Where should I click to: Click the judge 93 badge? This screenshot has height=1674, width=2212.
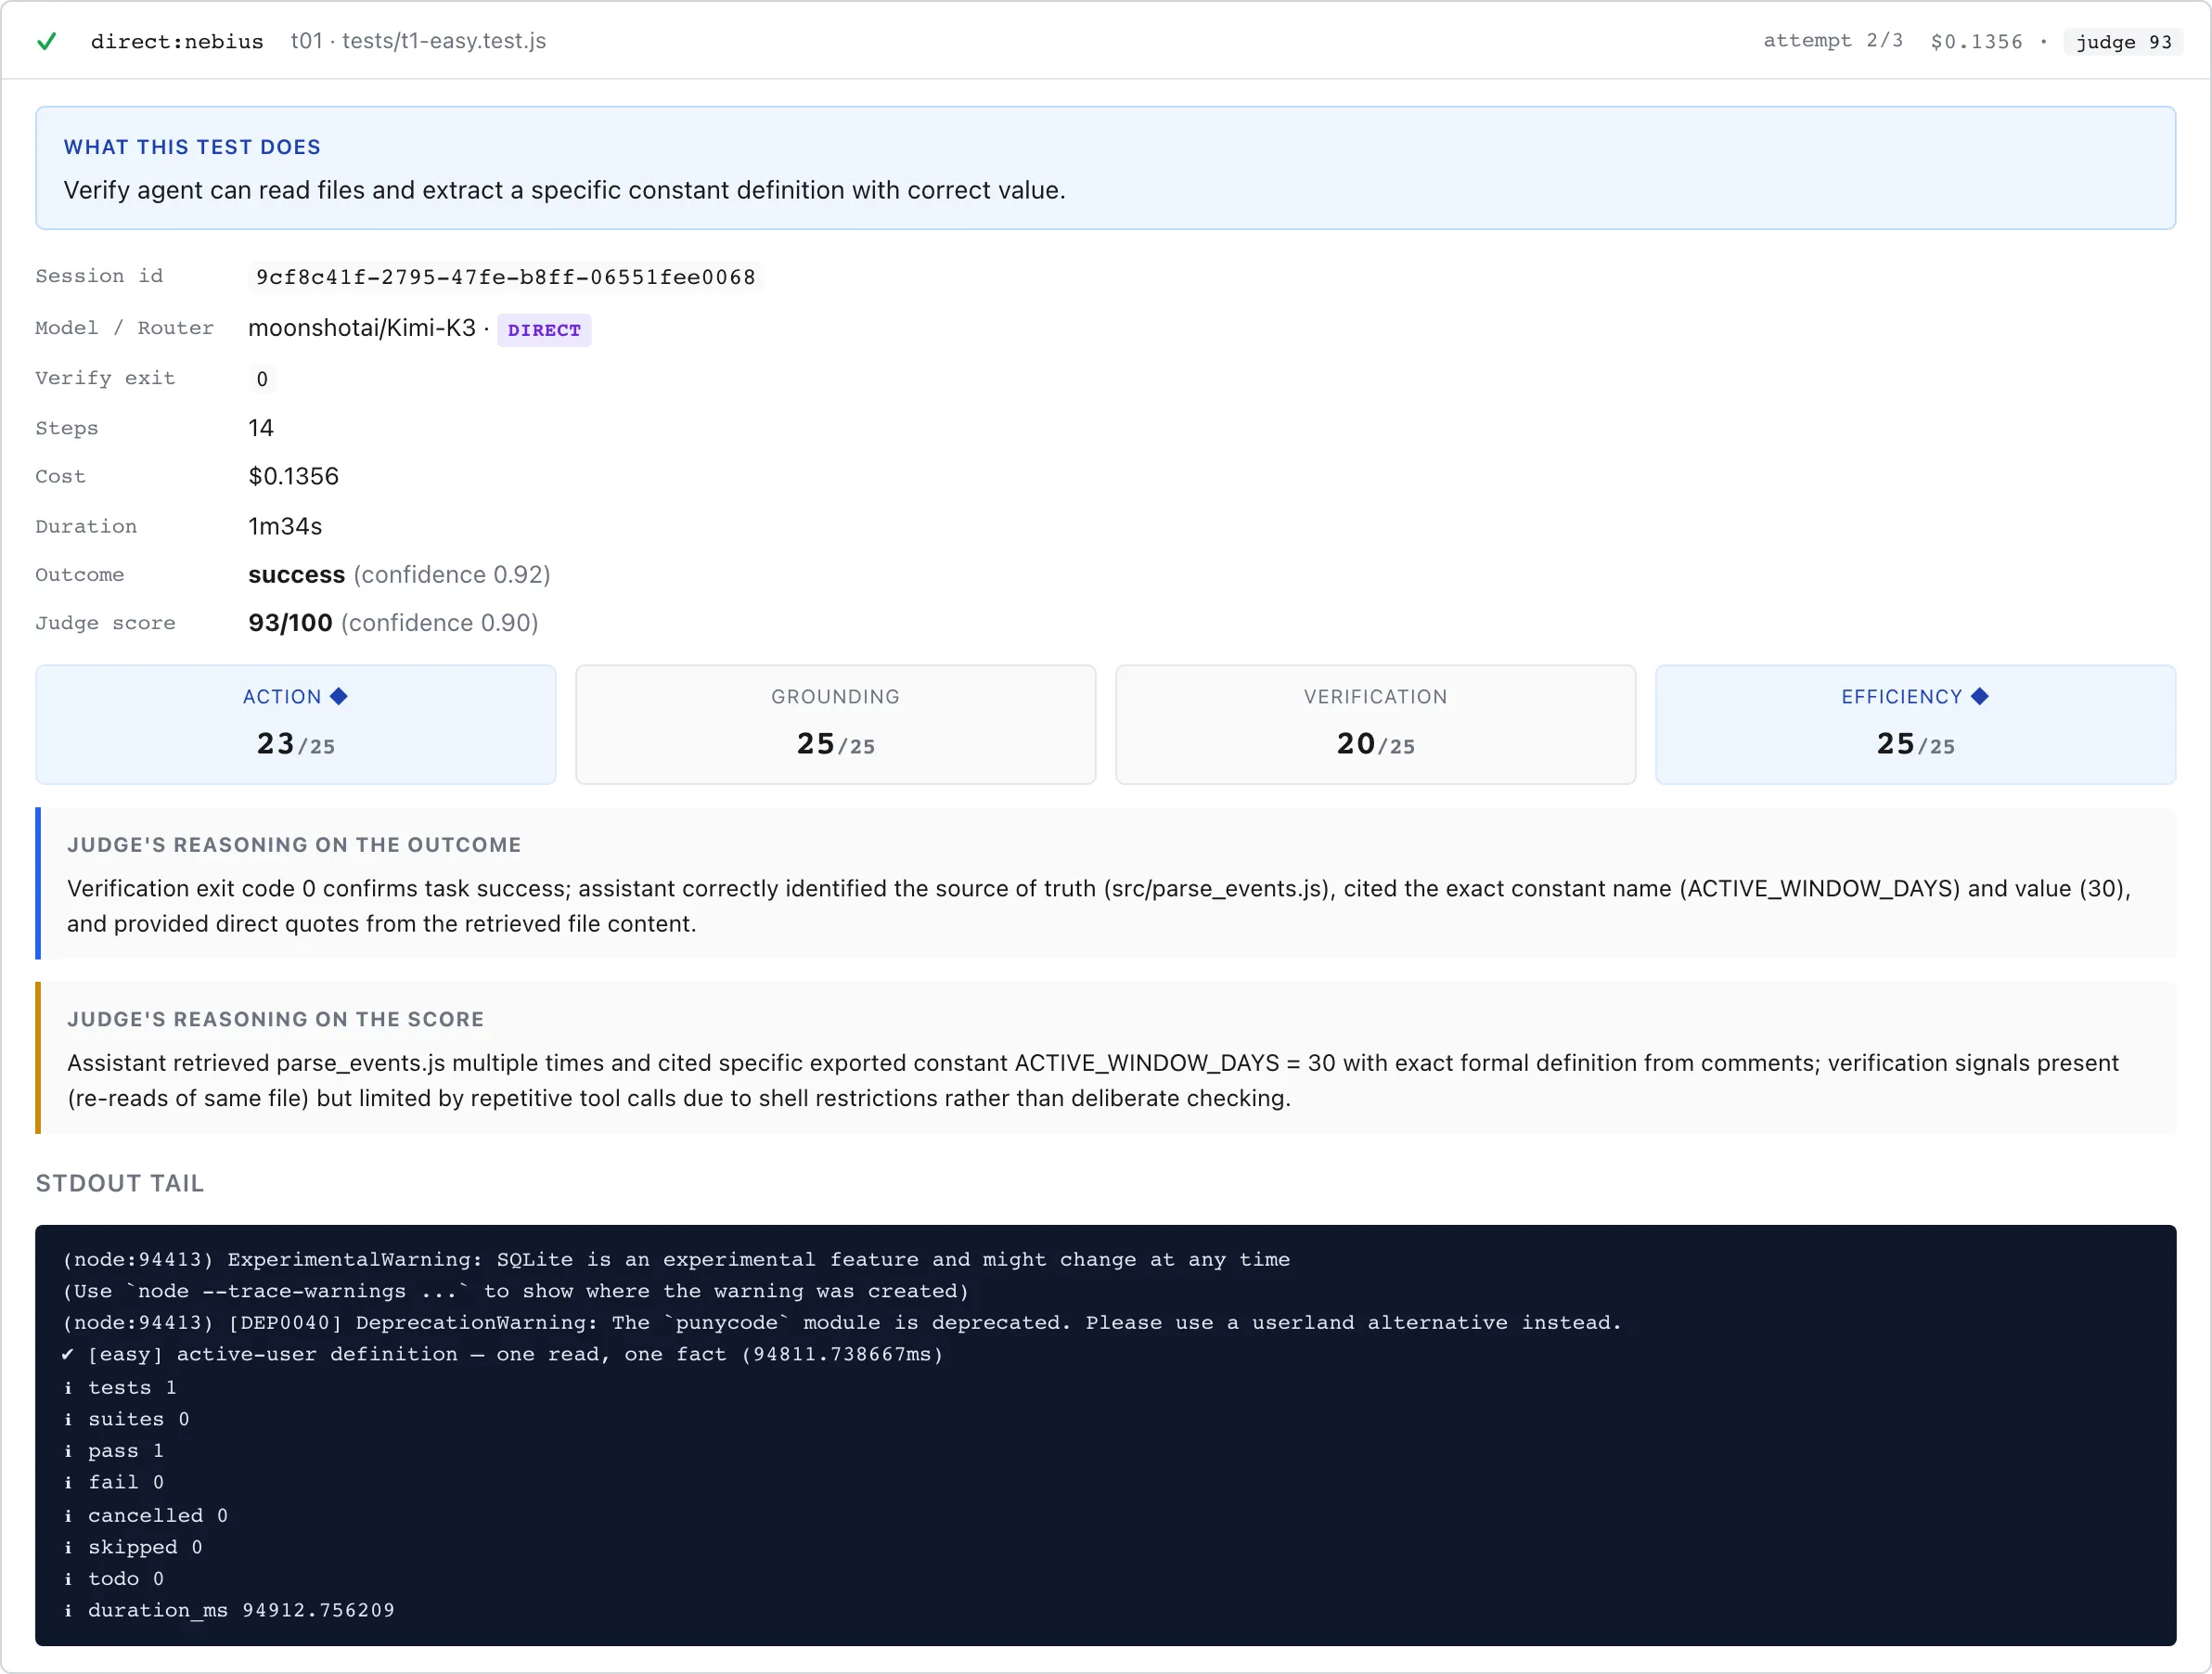tap(2123, 41)
